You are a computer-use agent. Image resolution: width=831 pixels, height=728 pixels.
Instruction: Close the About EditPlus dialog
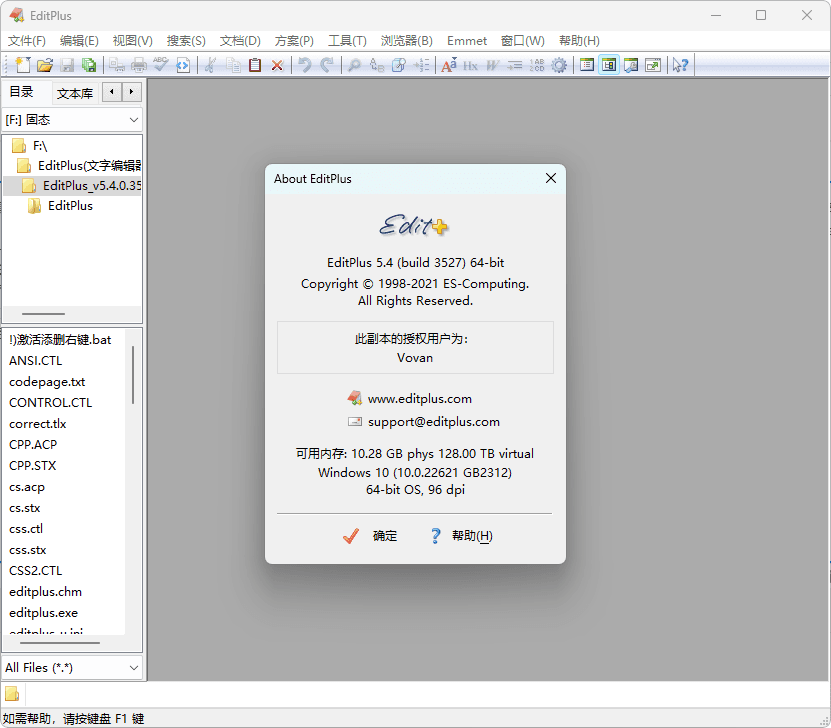[551, 178]
